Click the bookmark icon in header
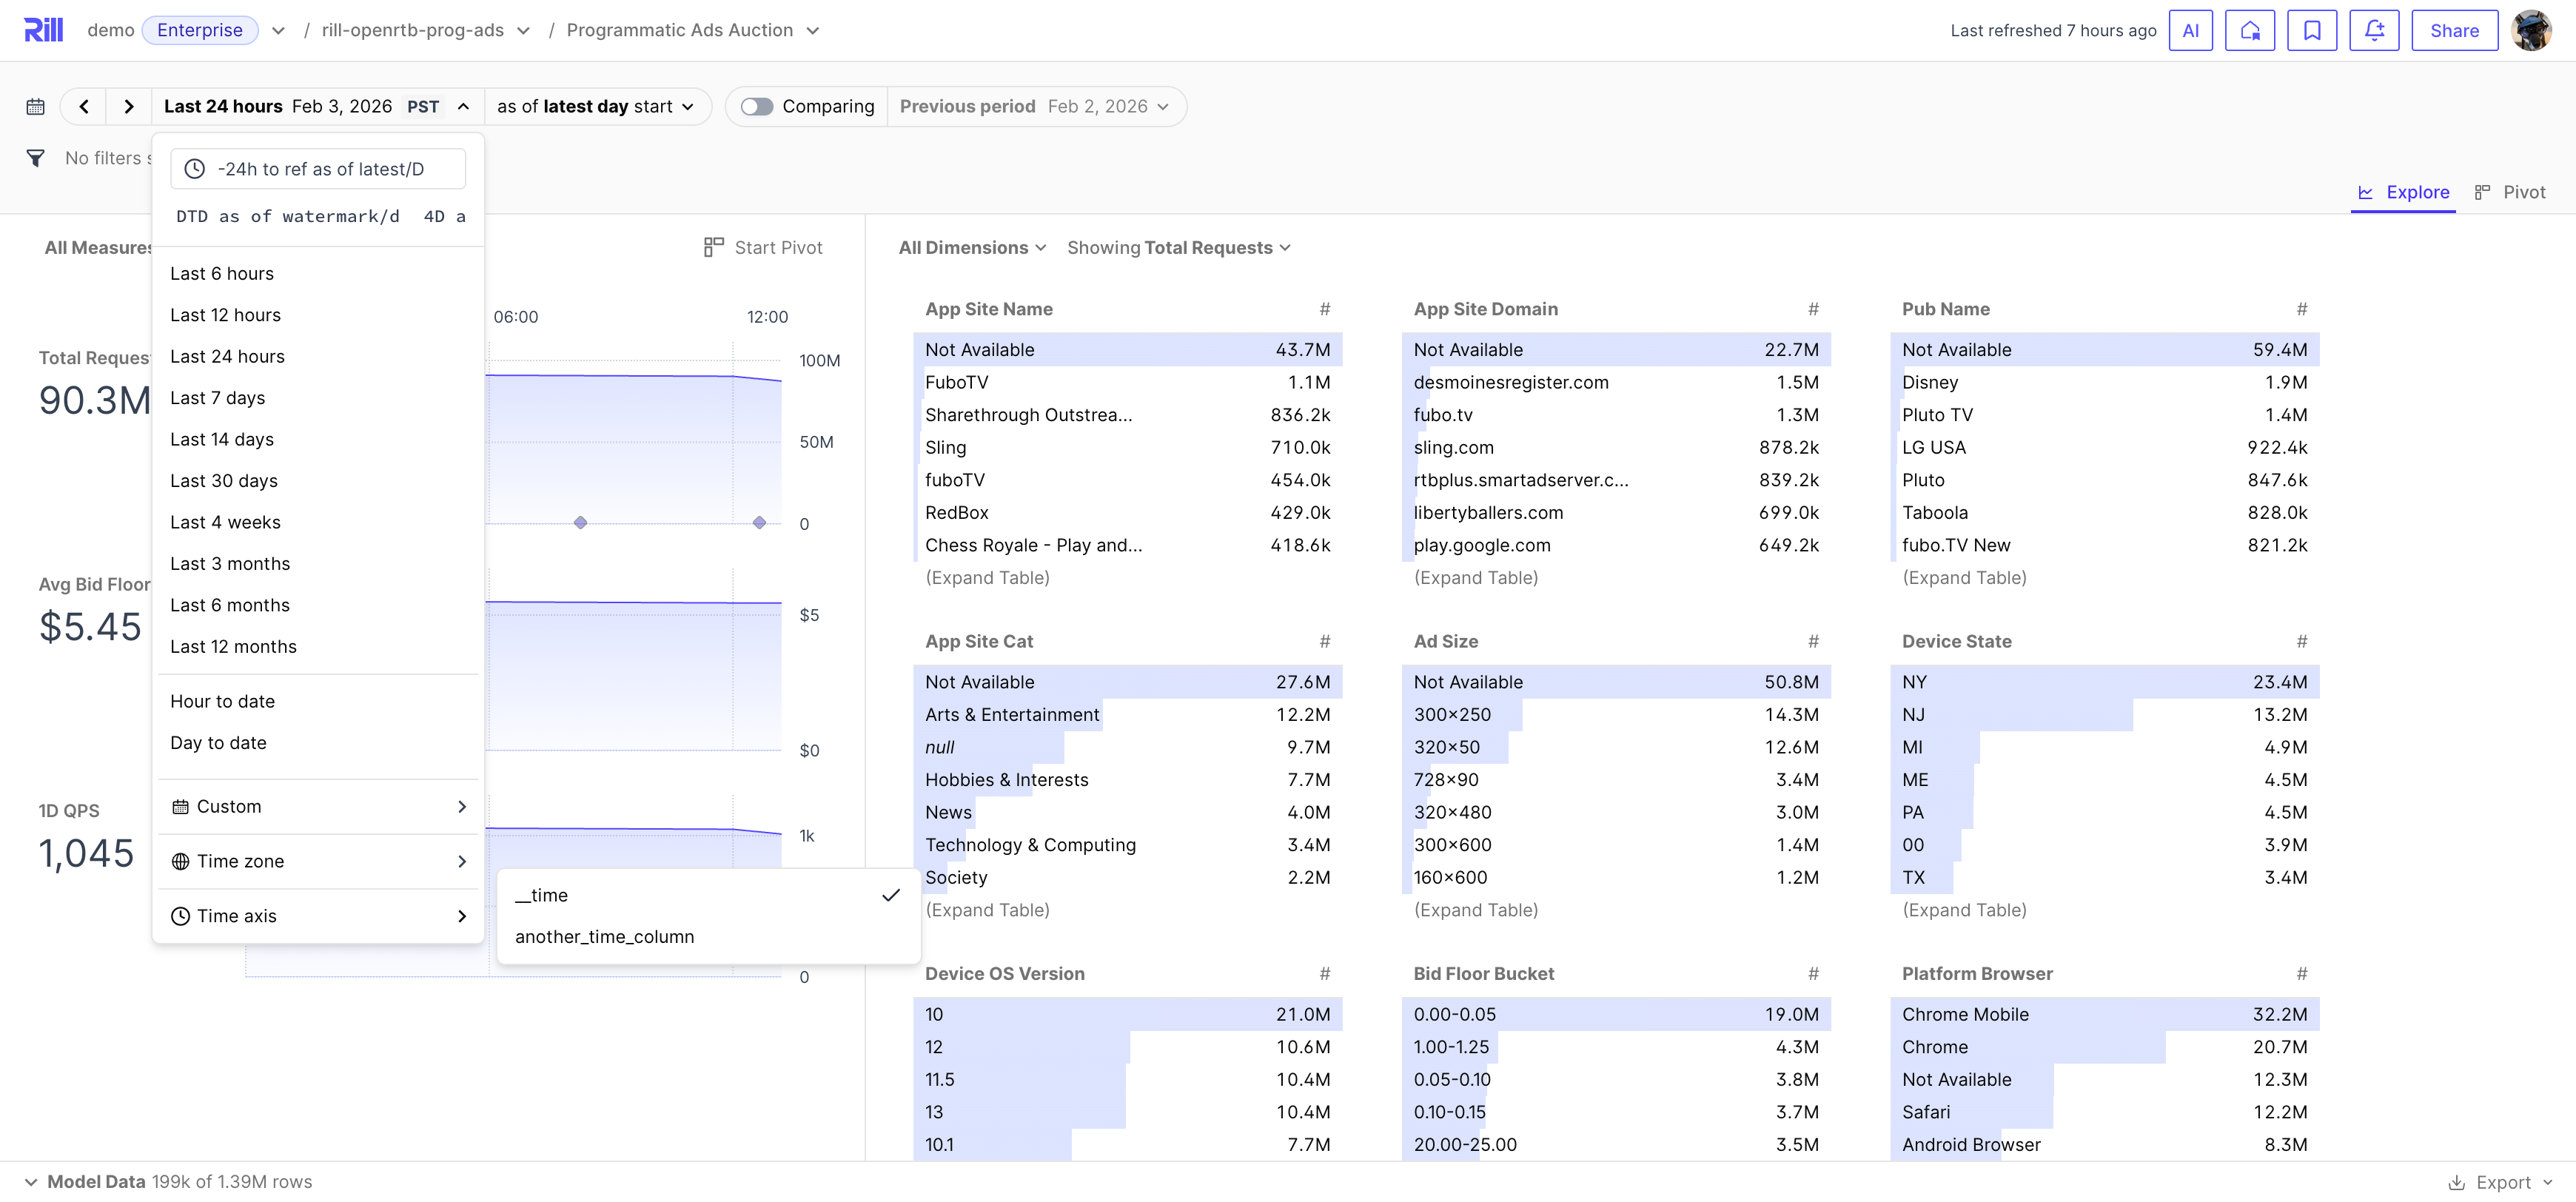The height and width of the screenshot is (1202, 2576). 2311,30
